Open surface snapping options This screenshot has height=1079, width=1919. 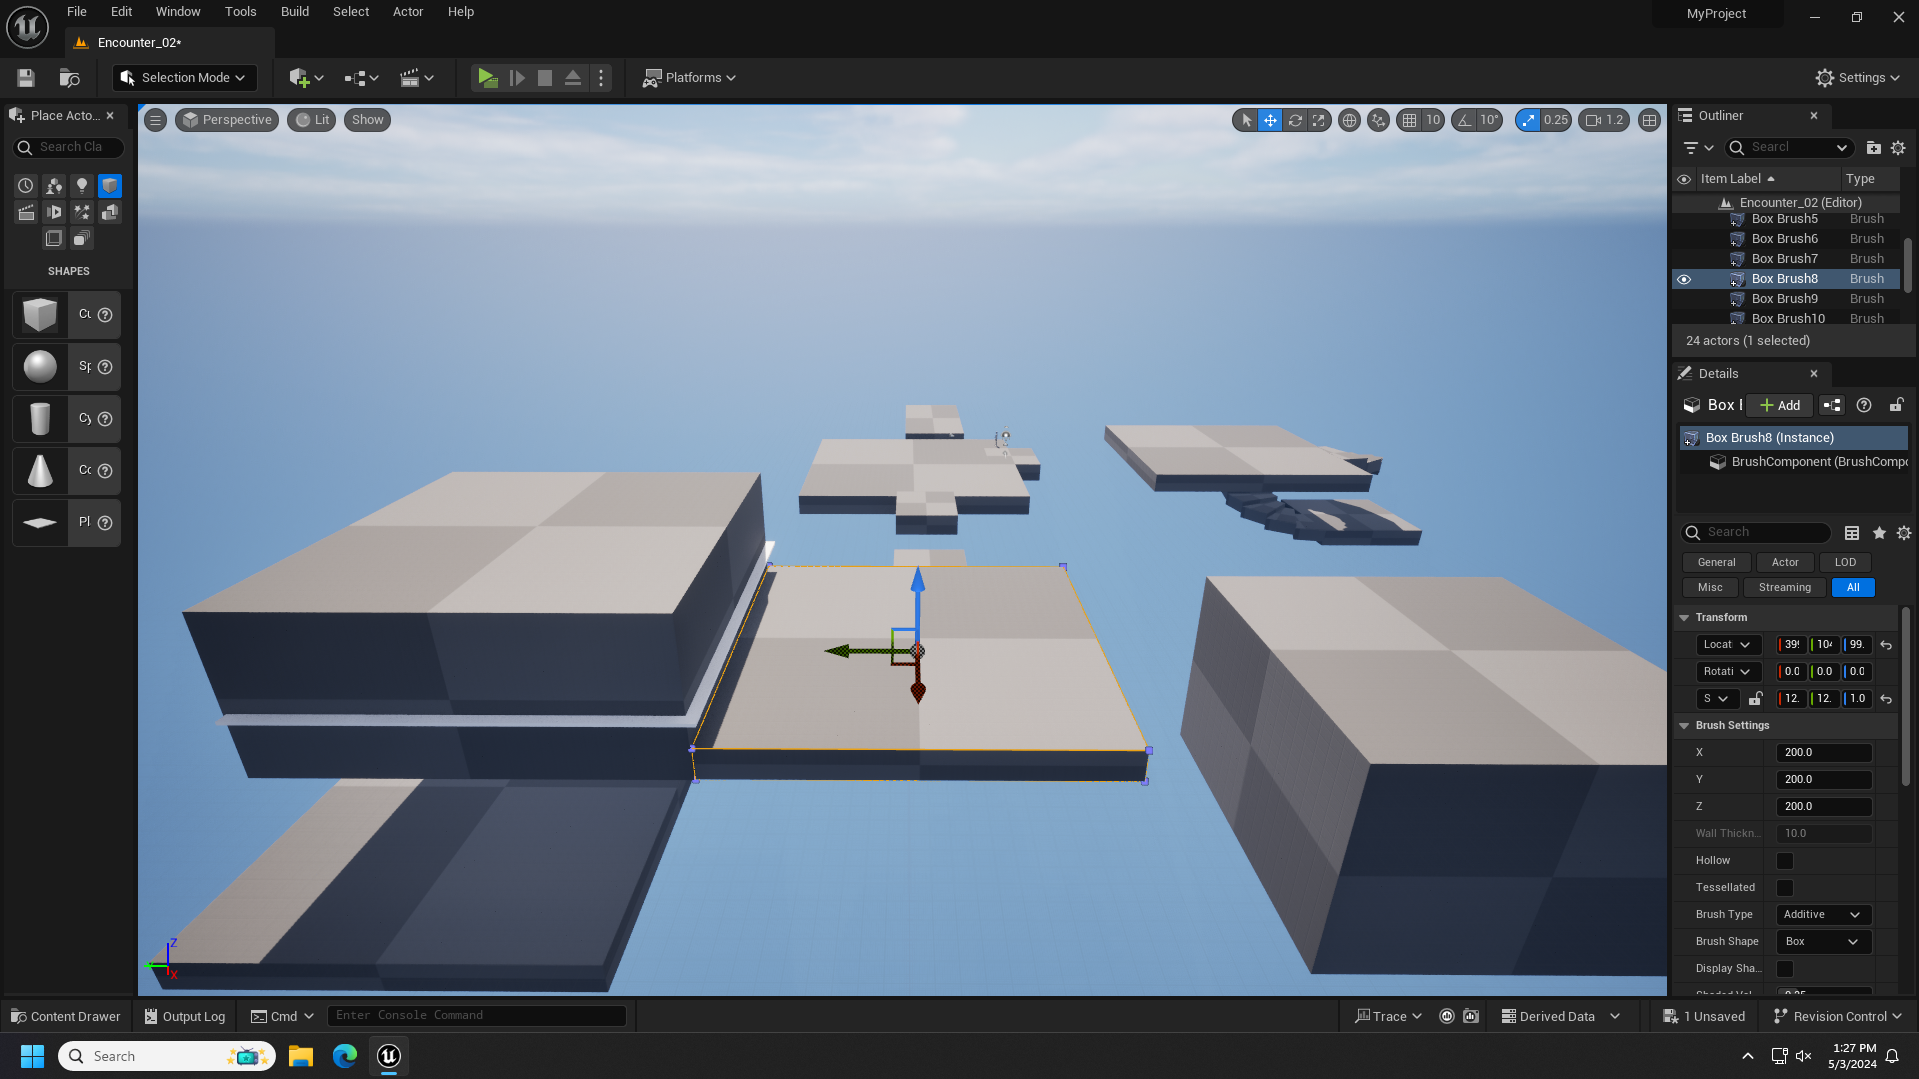(1378, 120)
